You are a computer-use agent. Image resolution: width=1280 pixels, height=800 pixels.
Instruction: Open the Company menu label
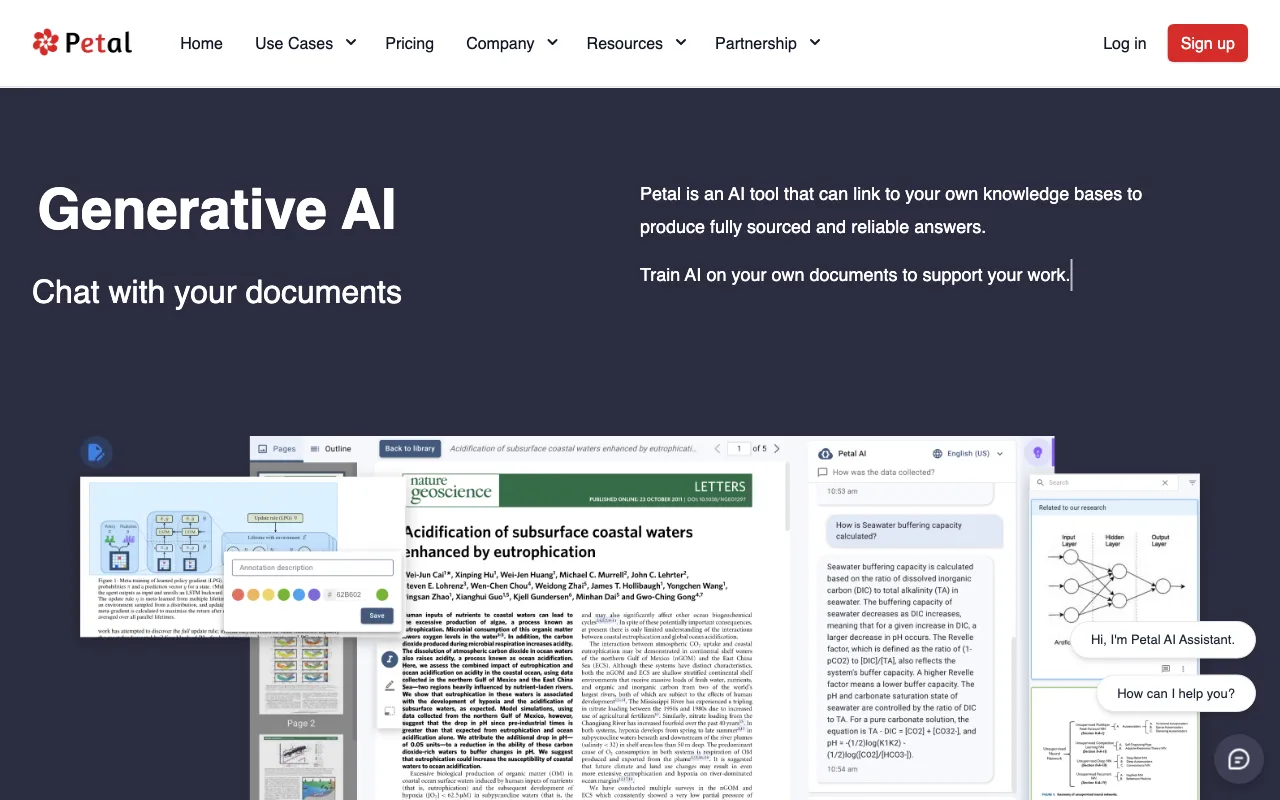pyautogui.click(x=500, y=43)
